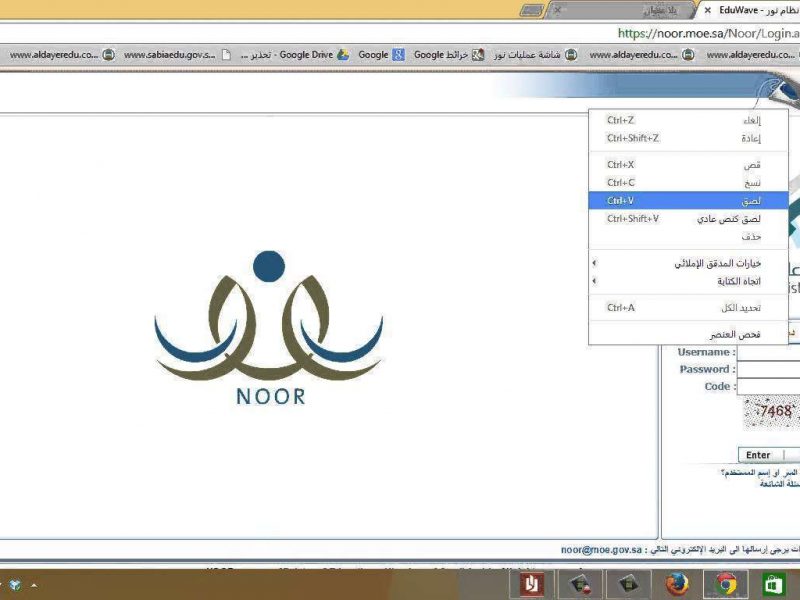Viewport: 800px width, 600px height.
Task: Open Firefox from the taskbar
Action: point(676,584)
